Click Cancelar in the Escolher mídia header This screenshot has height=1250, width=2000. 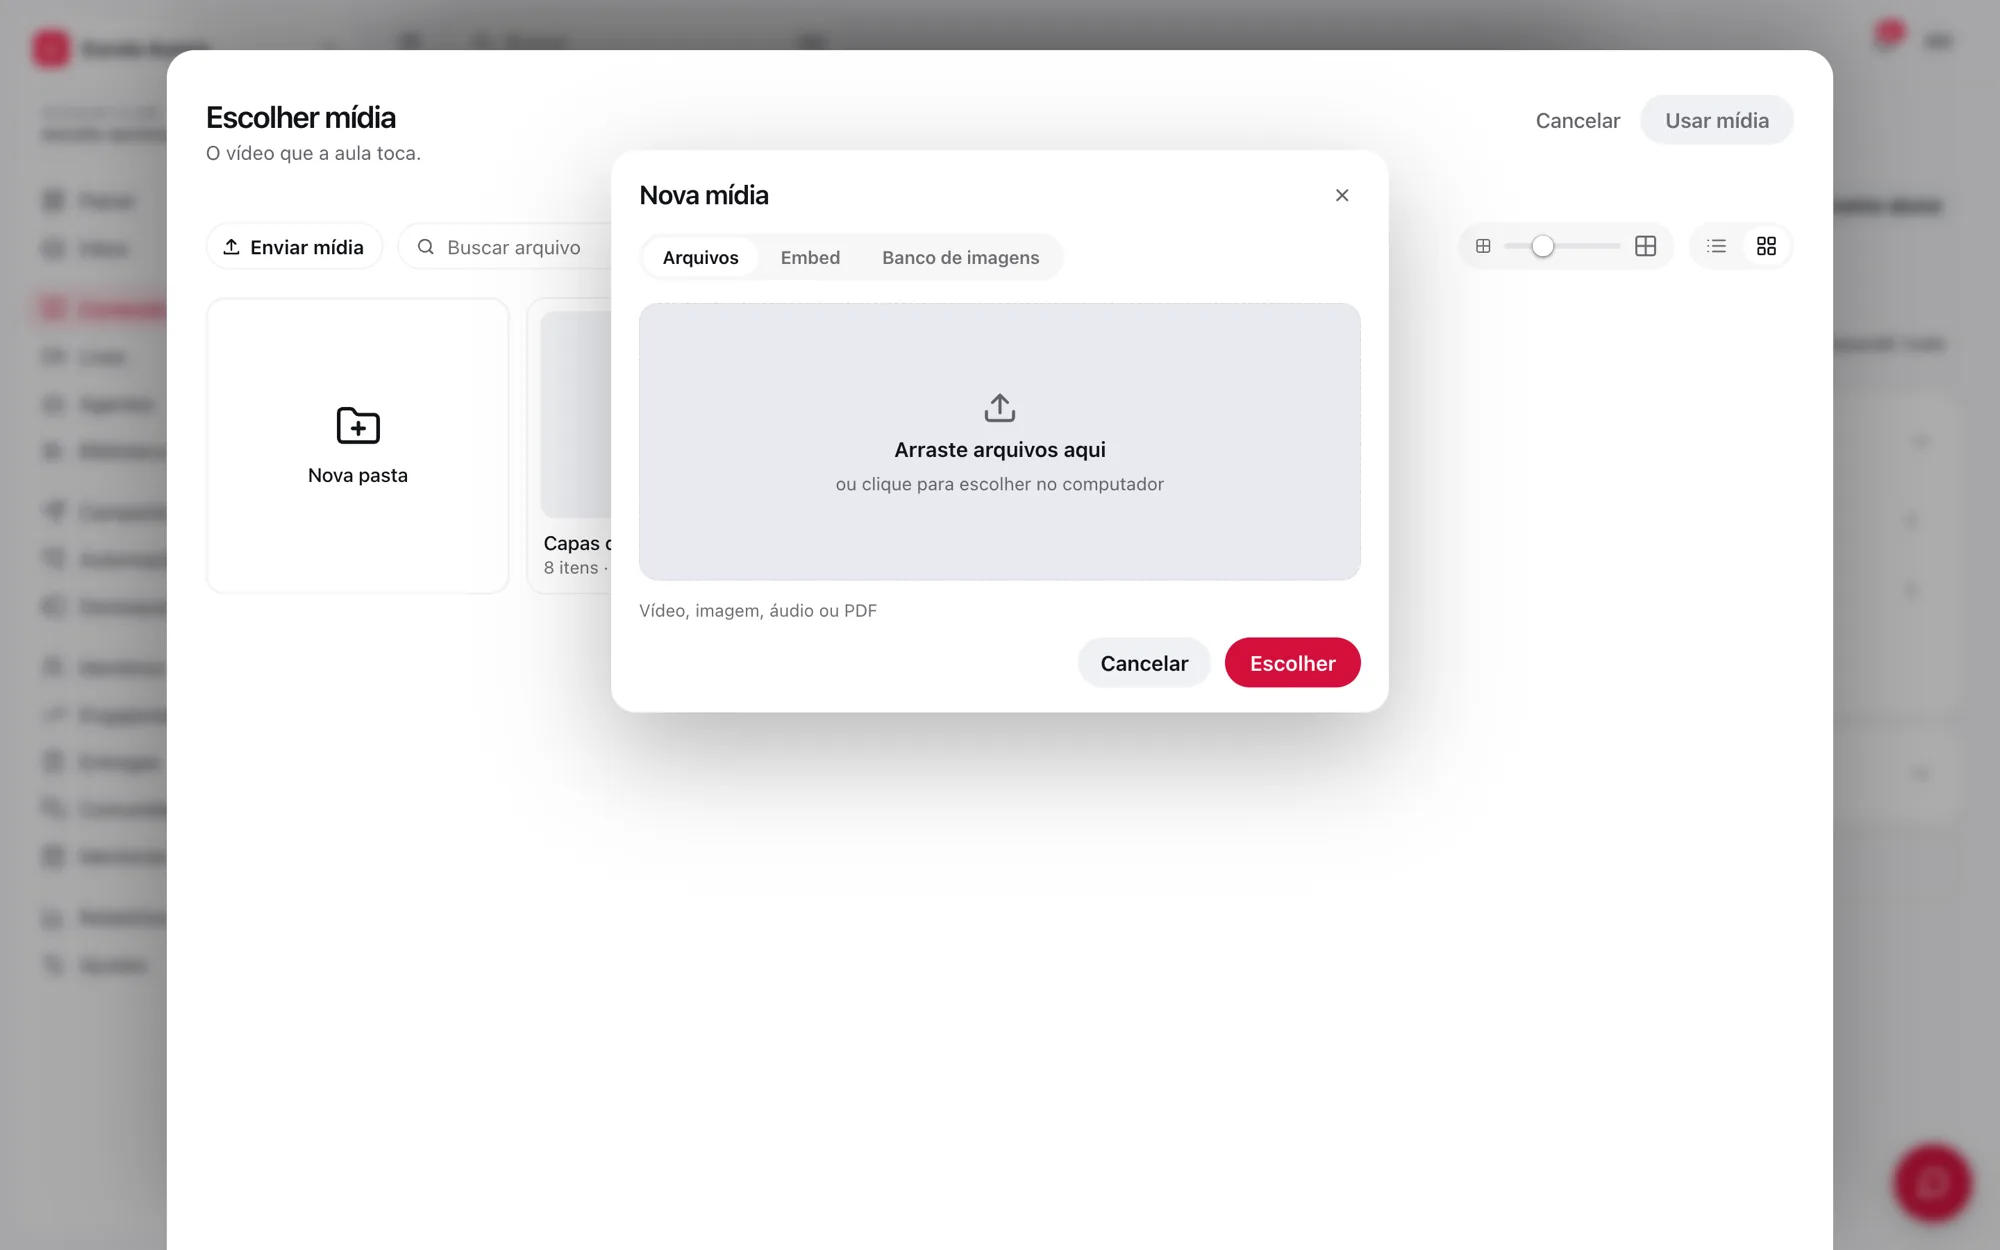(x=1577, y=120)
